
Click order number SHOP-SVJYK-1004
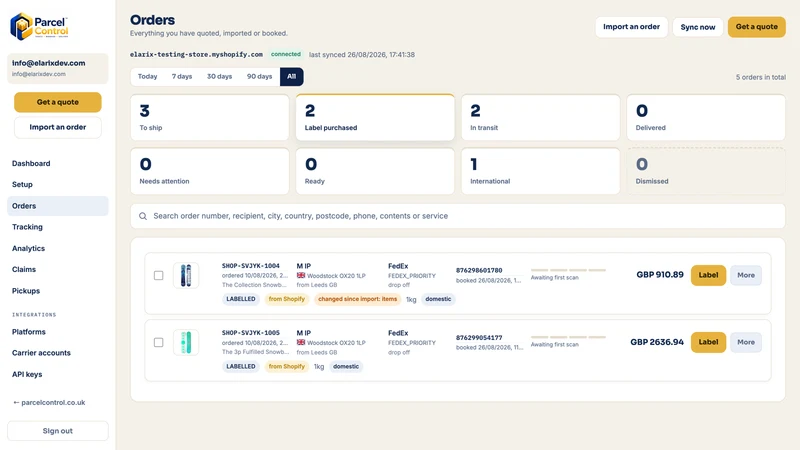coord(251,266)
